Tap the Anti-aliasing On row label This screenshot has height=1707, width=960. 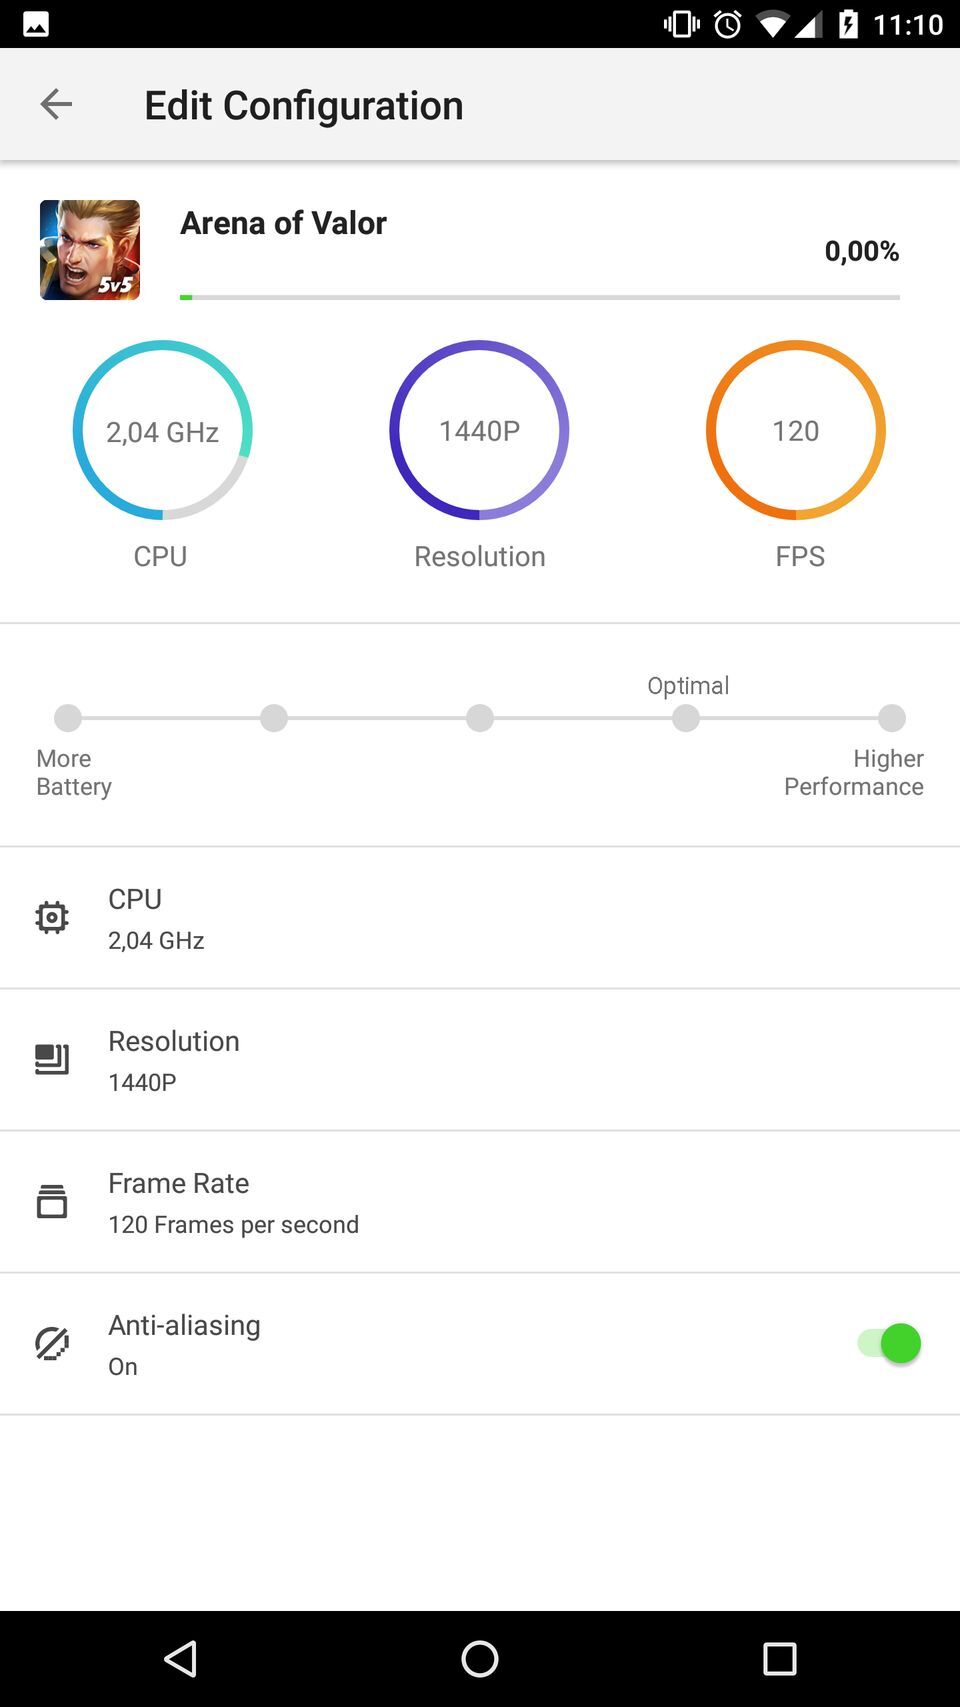[x=184, y=1344]
